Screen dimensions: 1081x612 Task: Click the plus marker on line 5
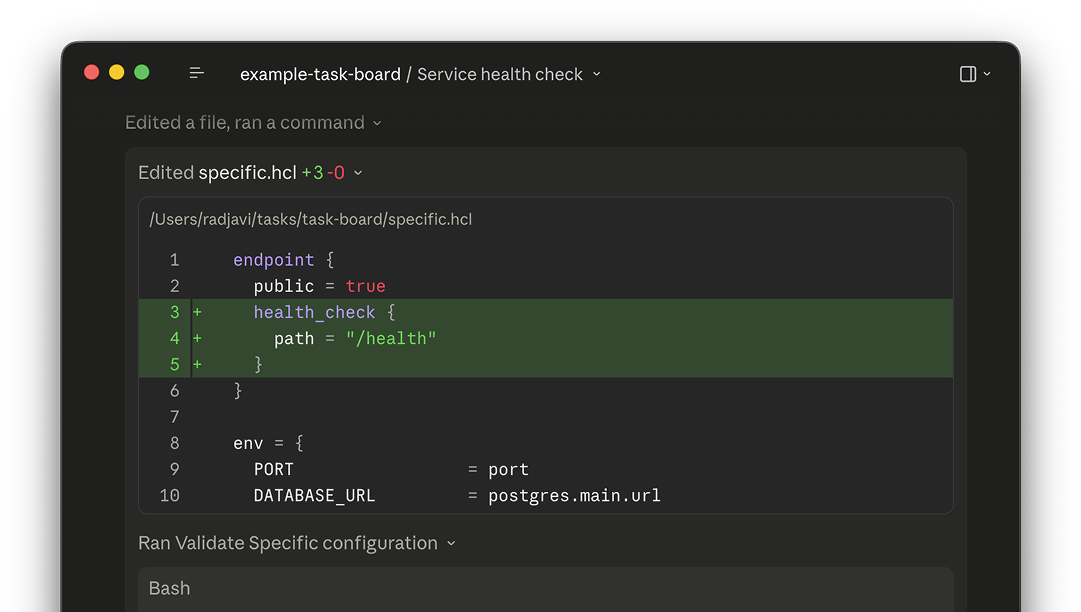(197, 365)
